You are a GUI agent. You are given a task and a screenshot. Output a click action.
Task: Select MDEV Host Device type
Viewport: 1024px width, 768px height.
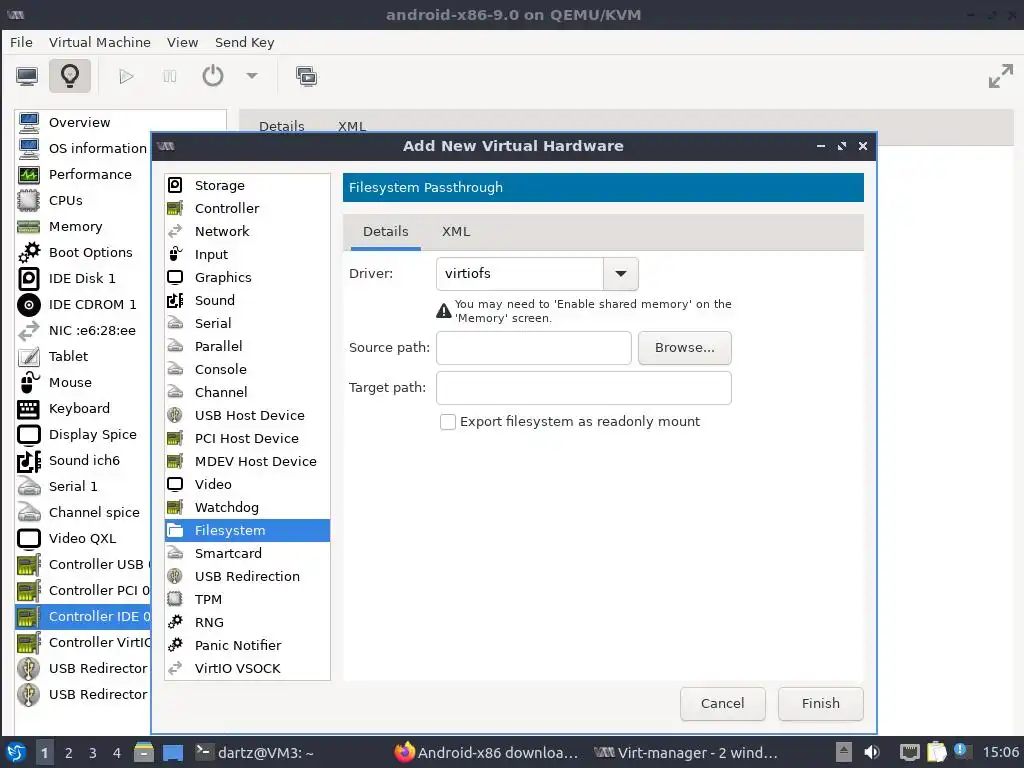[248, 461]
